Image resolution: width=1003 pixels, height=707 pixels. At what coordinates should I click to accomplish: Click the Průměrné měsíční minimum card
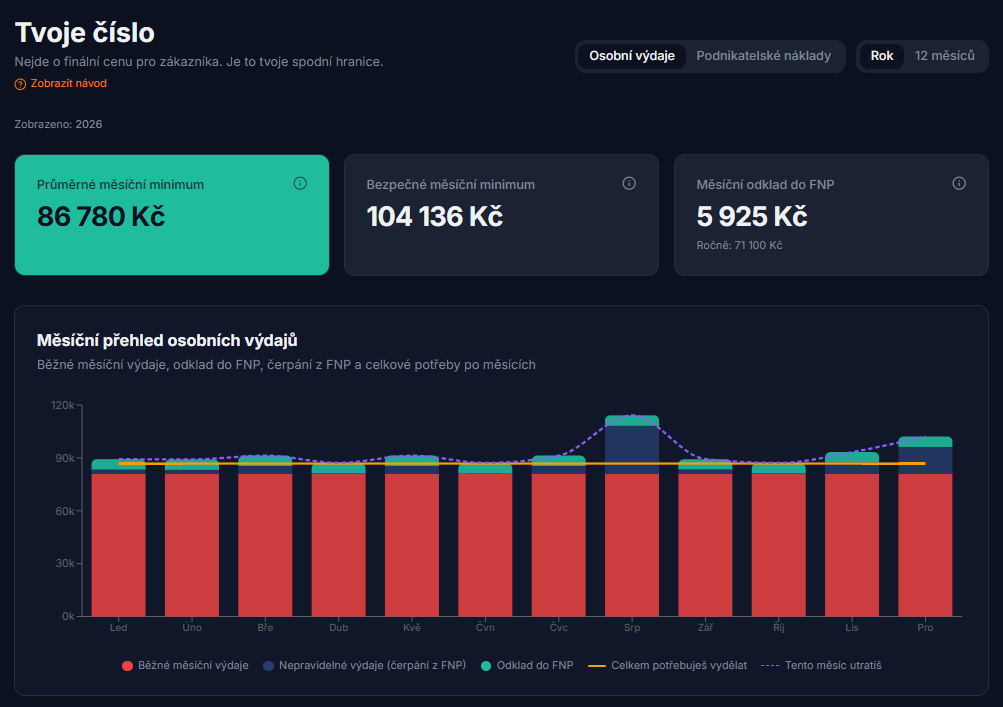click(171, 215)
